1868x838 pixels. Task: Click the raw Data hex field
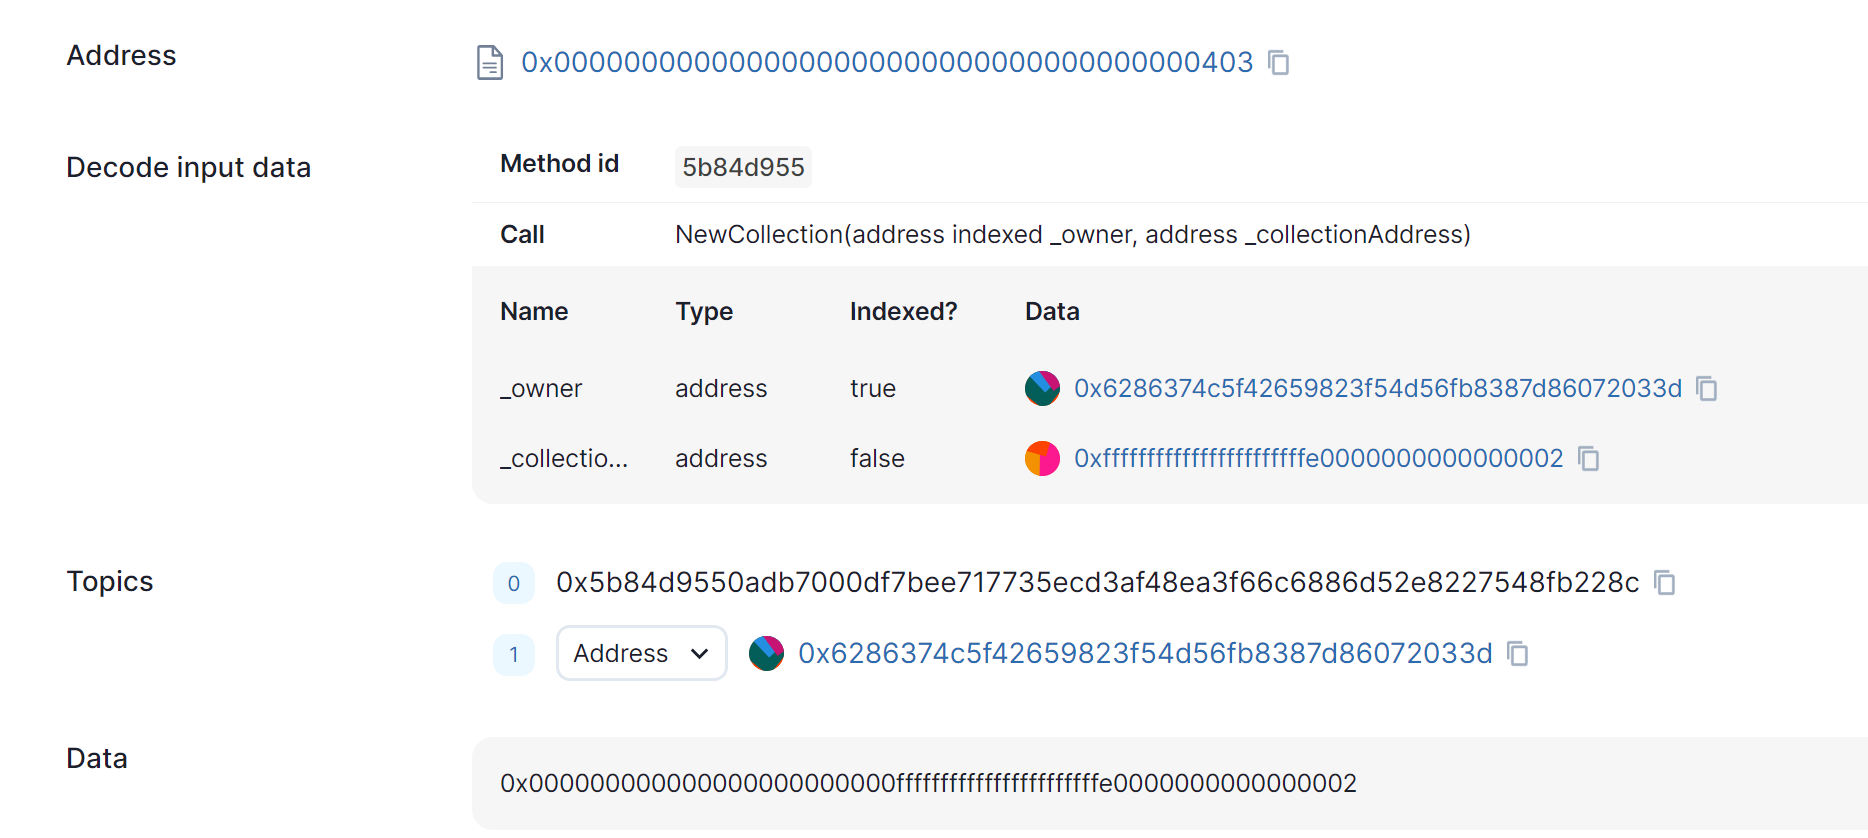(928, 783)
